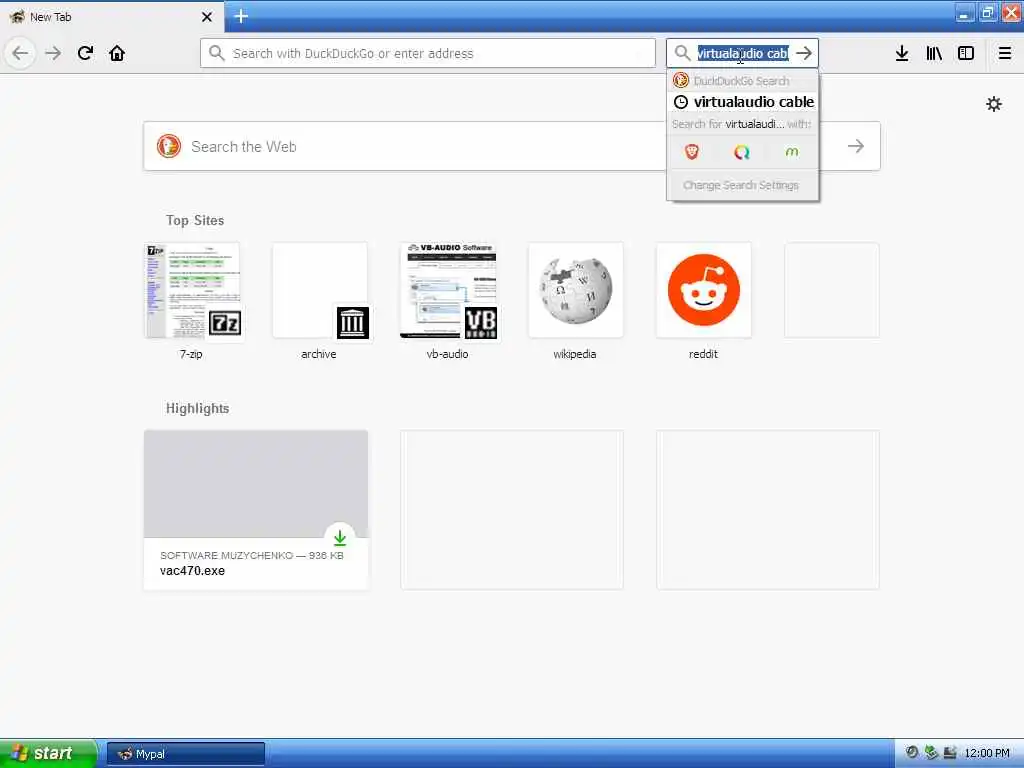The image size is (1024, 768).
Task: Open the vac470.exe highlight card
Action: (x=256, y=509)
